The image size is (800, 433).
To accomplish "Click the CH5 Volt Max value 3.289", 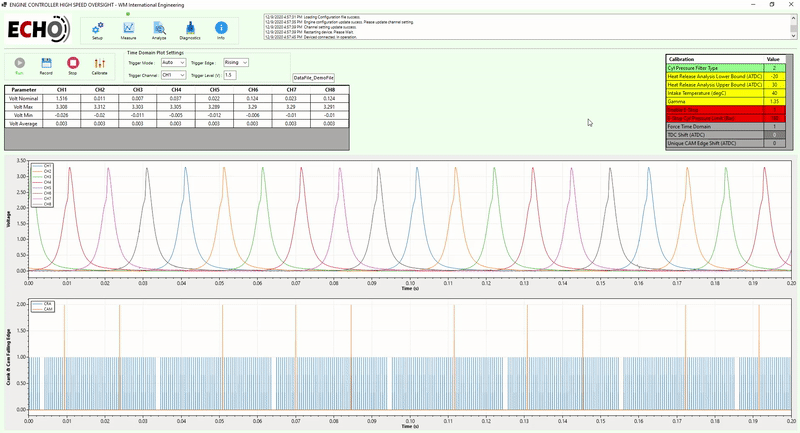I will [x=214, y=107].
